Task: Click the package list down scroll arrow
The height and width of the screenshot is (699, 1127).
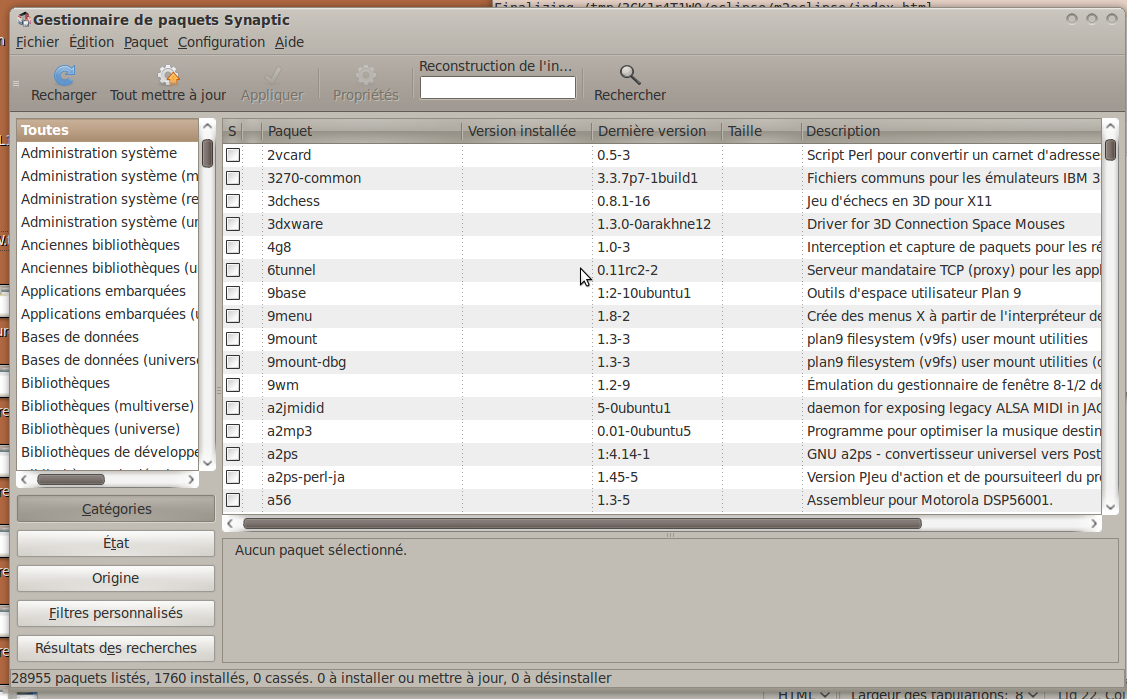Action: pos(1110,506)
